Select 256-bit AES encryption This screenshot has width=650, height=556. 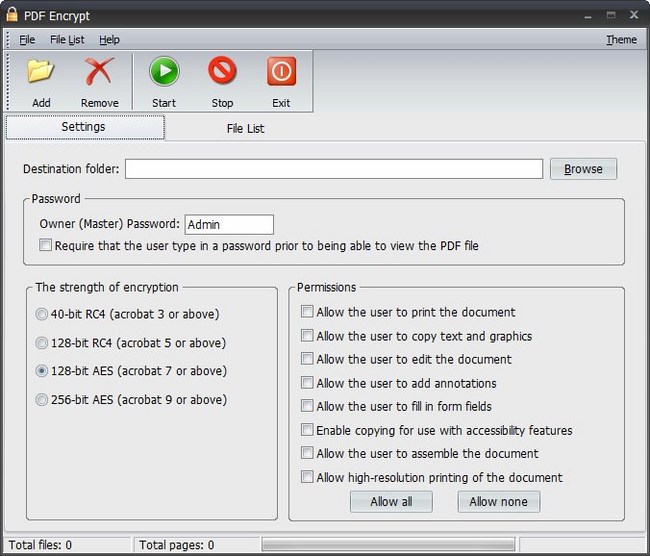pos(41,400)
